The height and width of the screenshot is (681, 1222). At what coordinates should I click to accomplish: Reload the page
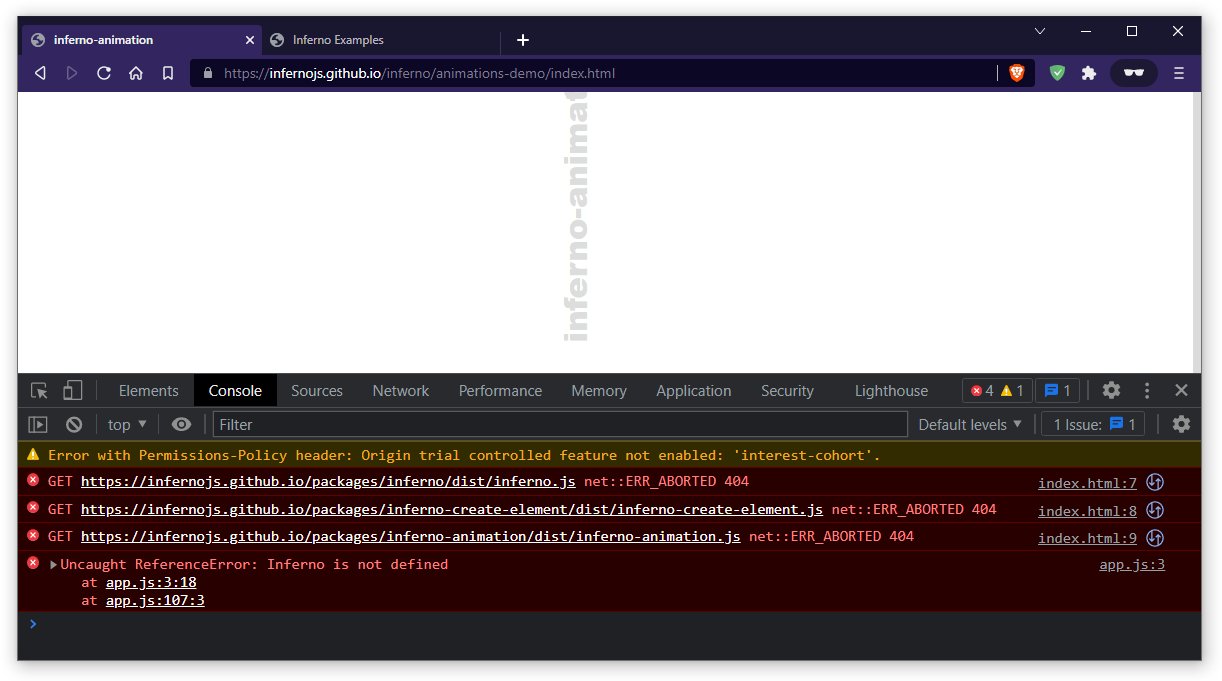[x=104, y=73]
